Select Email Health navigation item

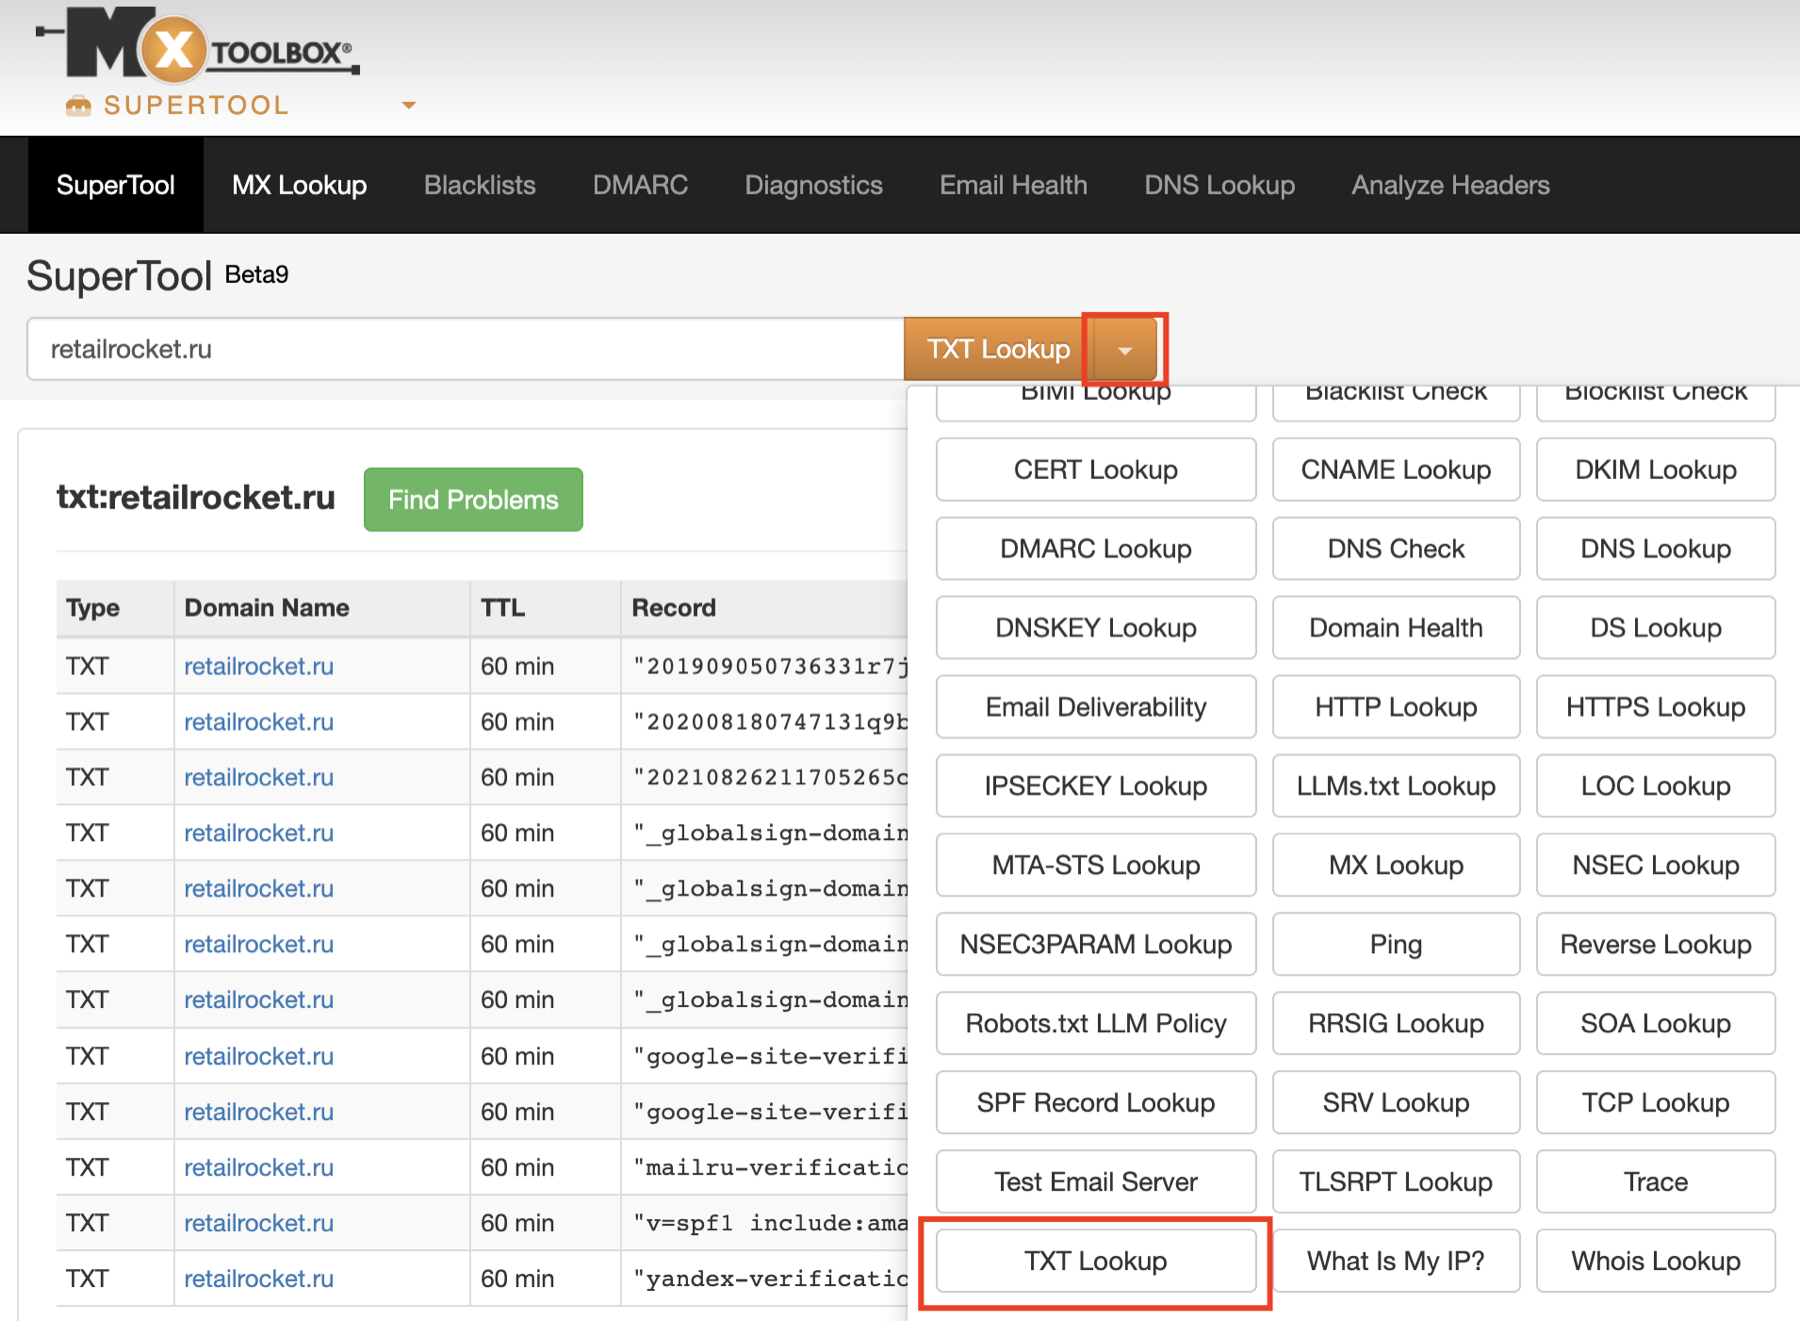point(1013,185)
